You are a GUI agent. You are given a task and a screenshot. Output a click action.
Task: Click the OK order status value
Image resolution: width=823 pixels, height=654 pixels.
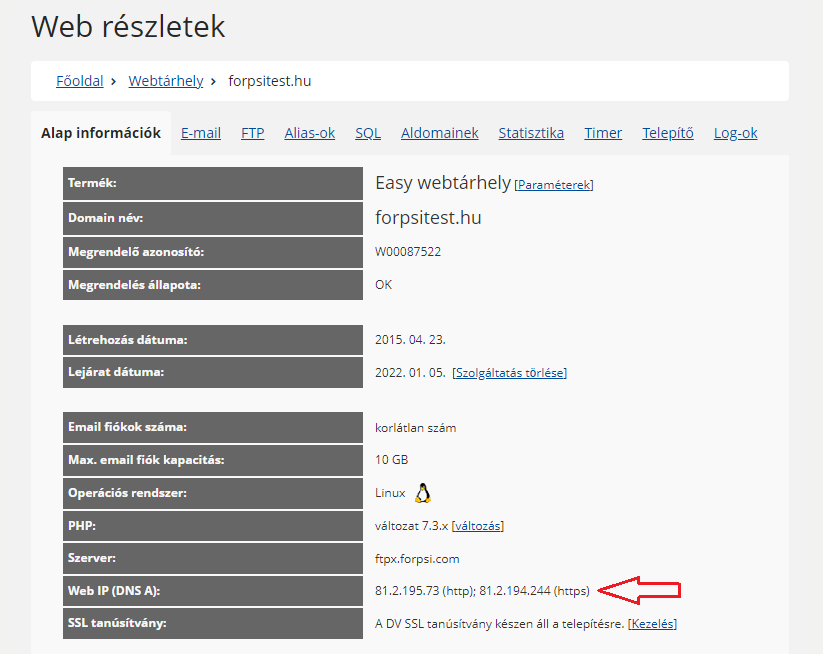click(384, 284)
